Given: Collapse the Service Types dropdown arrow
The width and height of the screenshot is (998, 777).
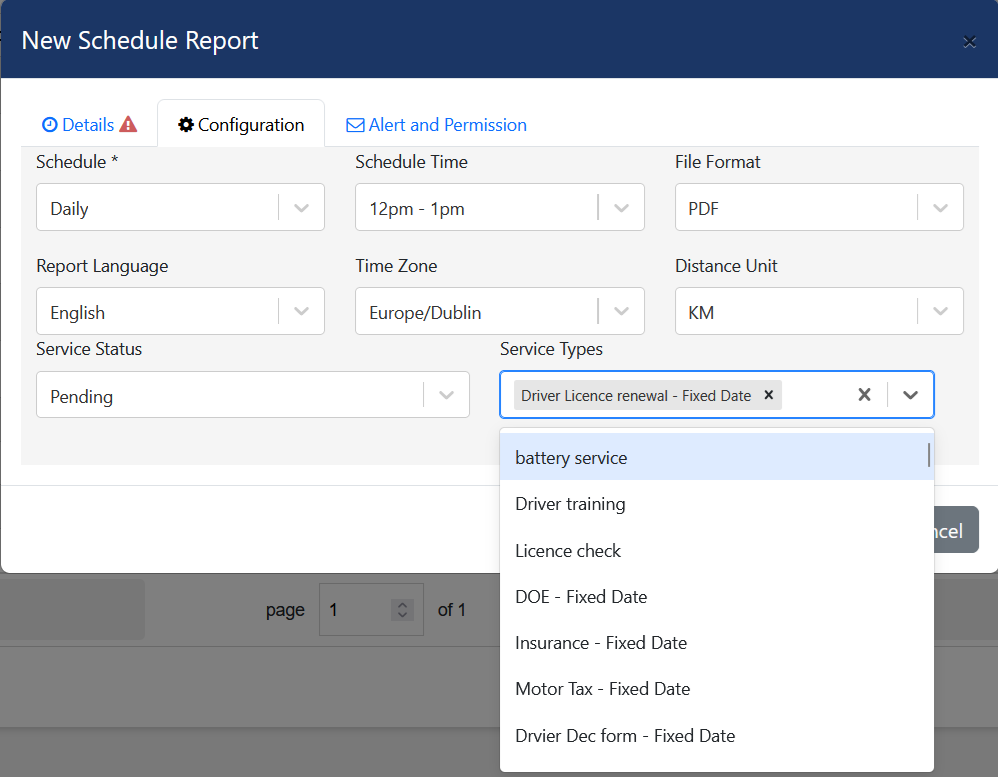Looking at the screenshot, I should [910, 395].
